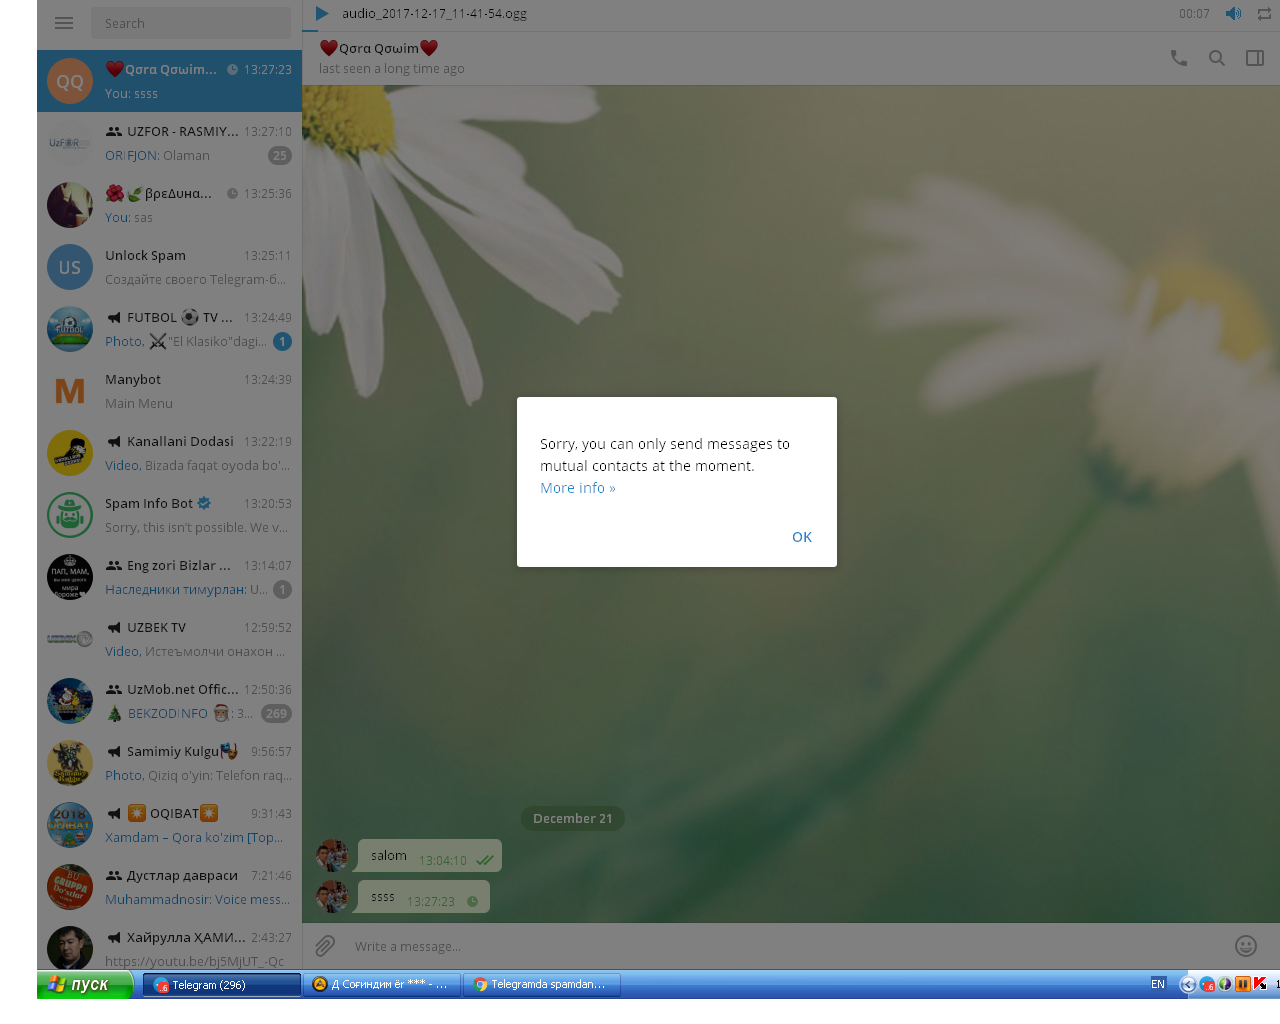
Task: Mute the audio player volume icon
Action: coord(1234,14)
